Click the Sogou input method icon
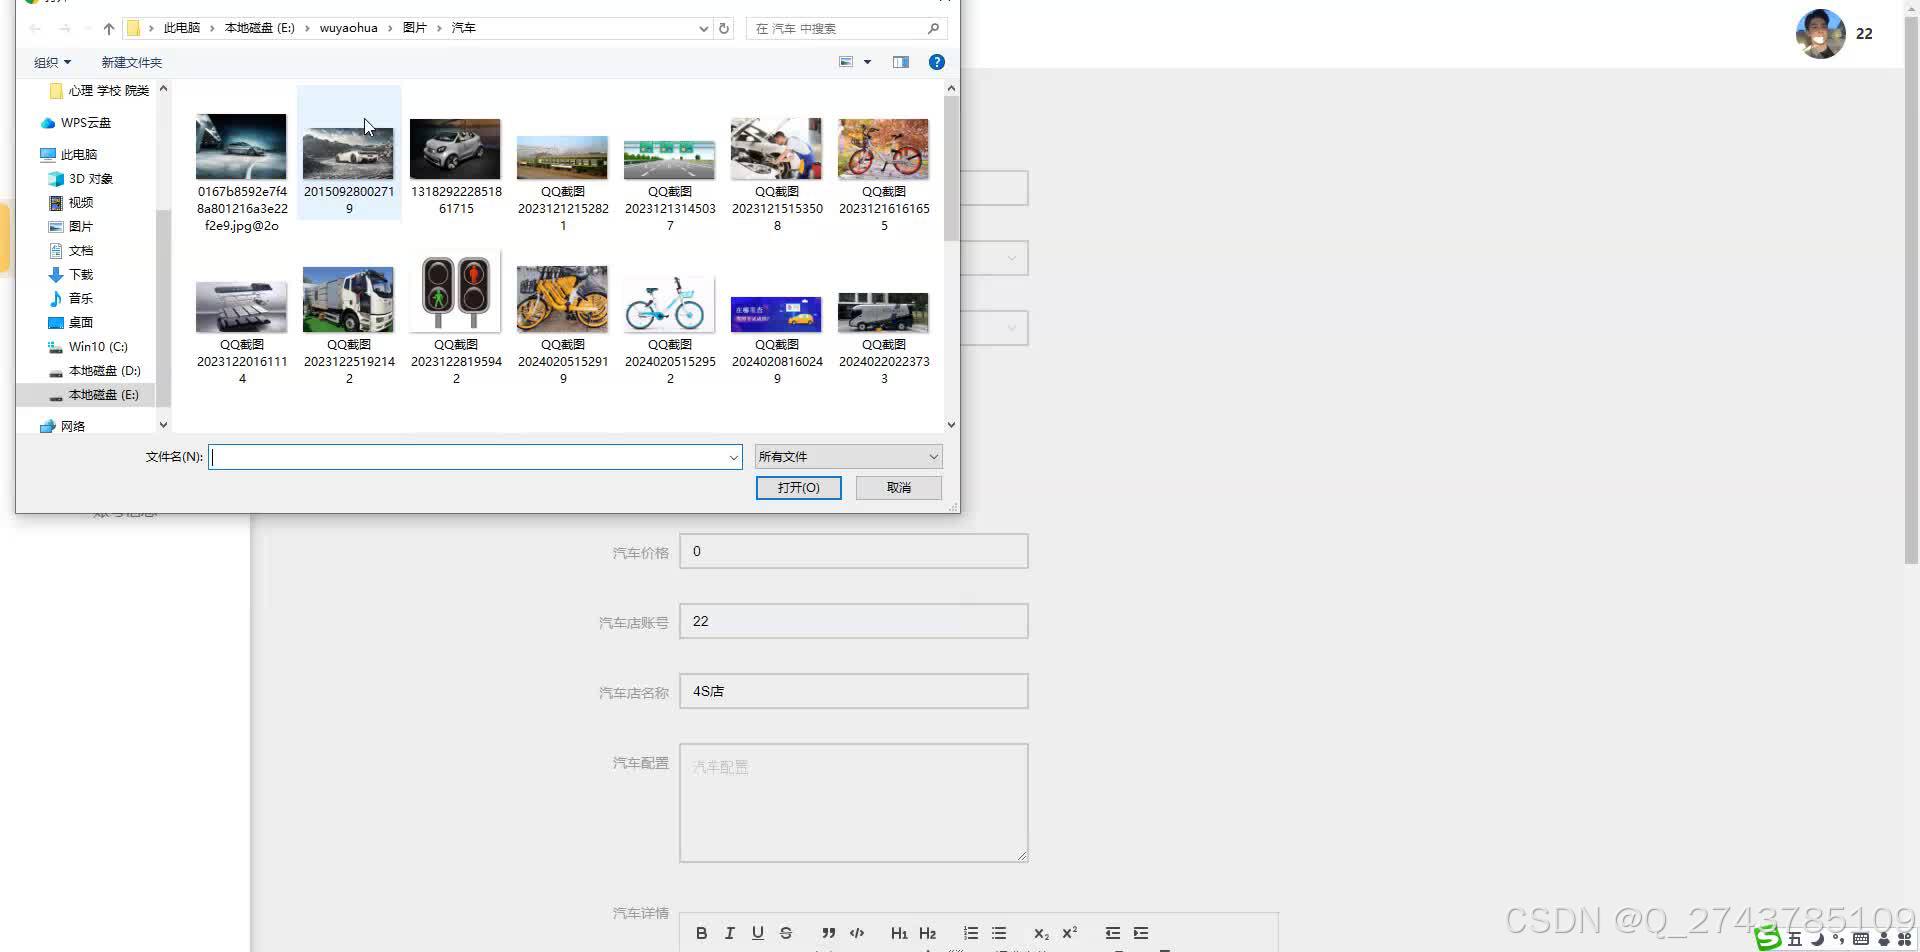This screenshot has height=952, width=1920. pyautogui.click(x=1768, y=938)
